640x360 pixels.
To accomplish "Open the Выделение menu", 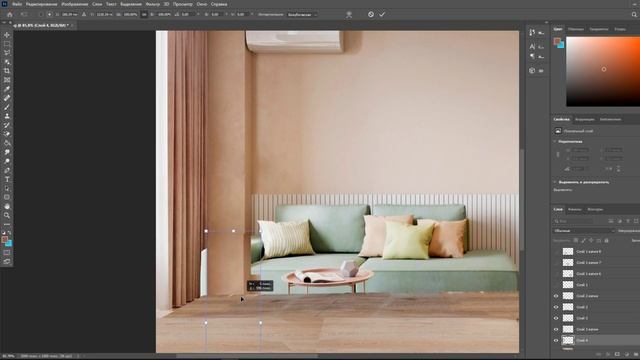I will (x=131, y=4).
